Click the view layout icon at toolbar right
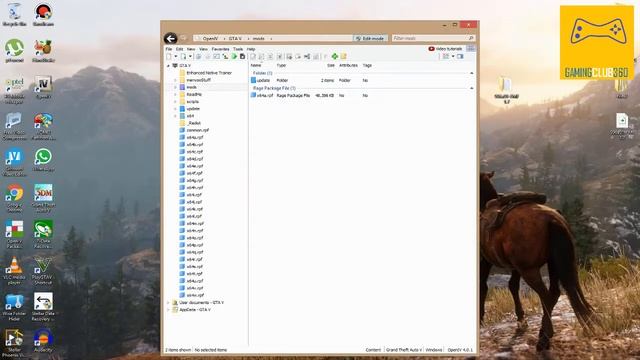The height and width of the screenshot is (360, 640). pos(446,56)
